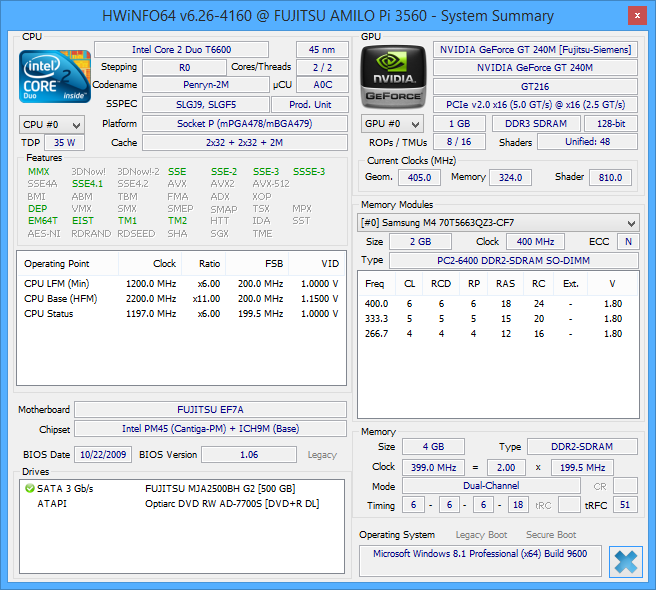Image resolution: width=656 pixels, height=590 pixels.
Task: Click the ECC value N field
Action: point(628,241)
